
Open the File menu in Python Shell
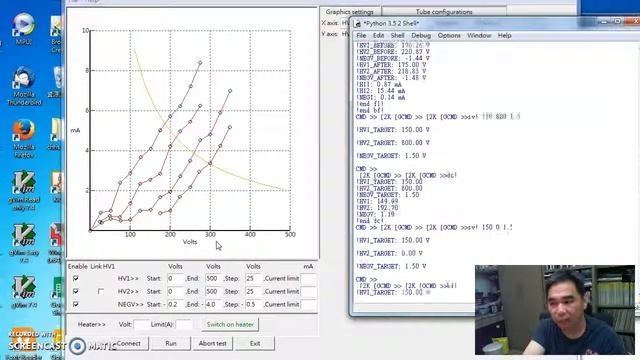tap(361, 36)
